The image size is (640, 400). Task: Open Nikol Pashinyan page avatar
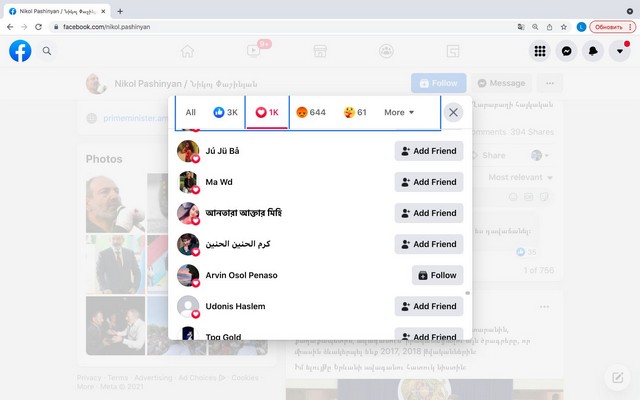tap(96, 84)
